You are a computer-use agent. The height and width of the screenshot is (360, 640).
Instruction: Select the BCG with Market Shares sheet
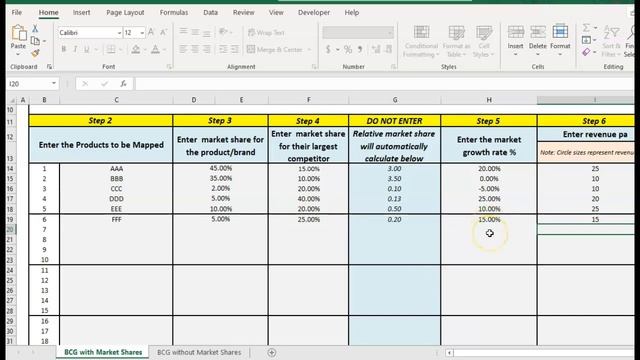[103, 352]
